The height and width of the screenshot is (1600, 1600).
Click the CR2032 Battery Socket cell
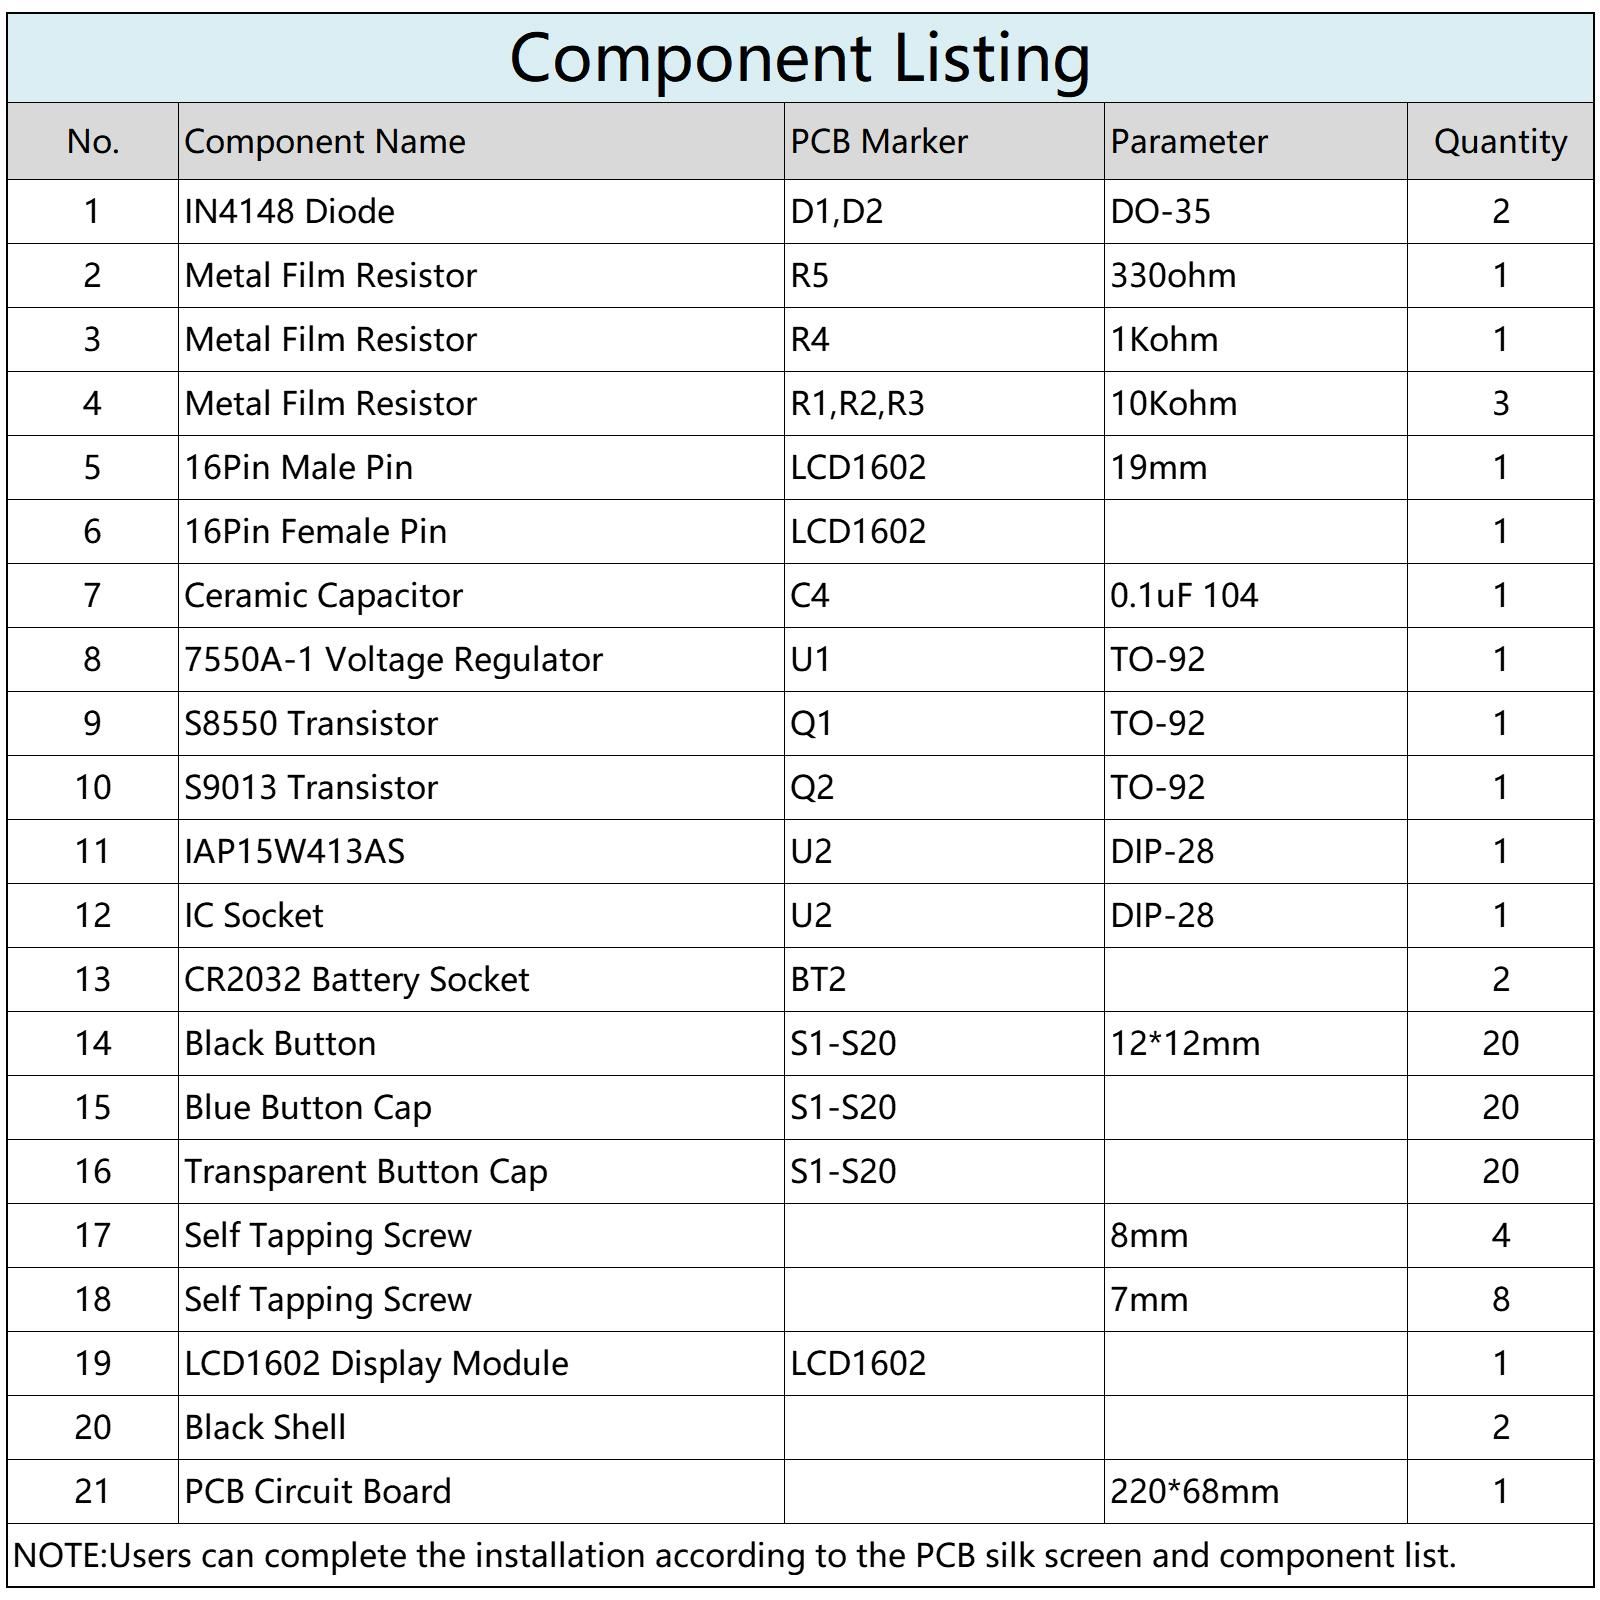pos(357,980)
